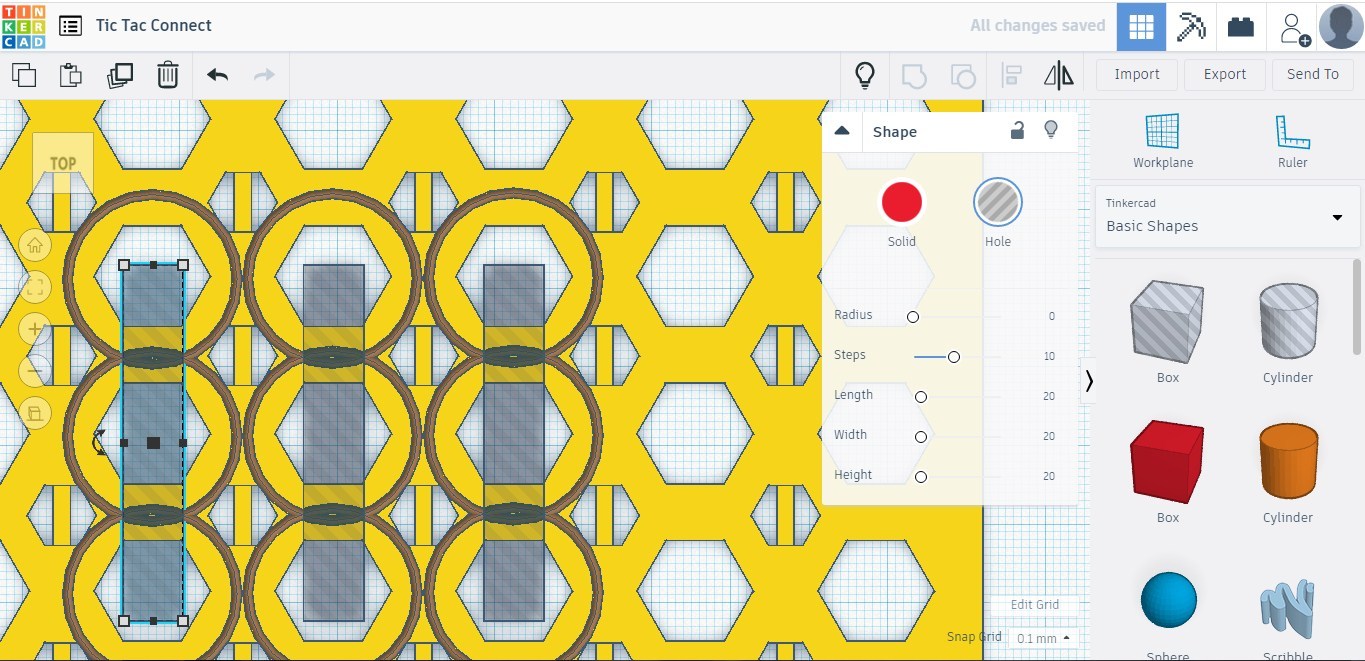This screenshot has width=1365, height=661.
Task: Click the Radius slider handle
Action: coord(913,317)
